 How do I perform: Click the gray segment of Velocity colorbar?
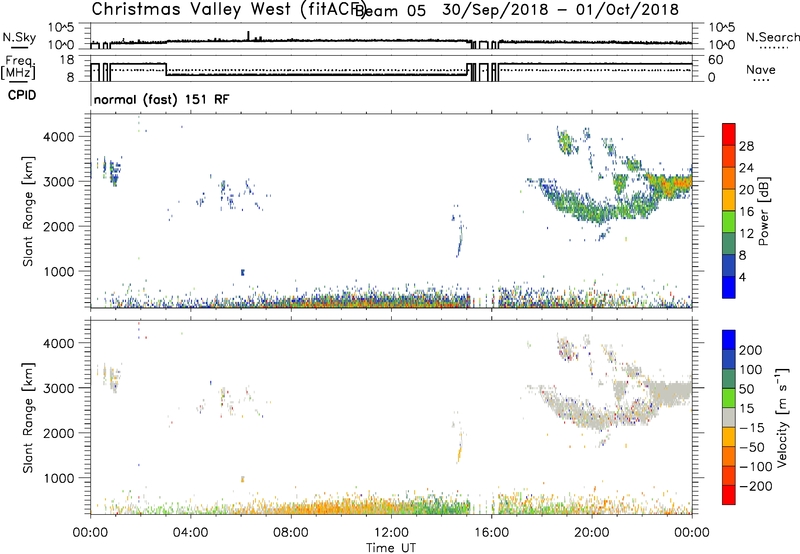[x=729, y=418]
